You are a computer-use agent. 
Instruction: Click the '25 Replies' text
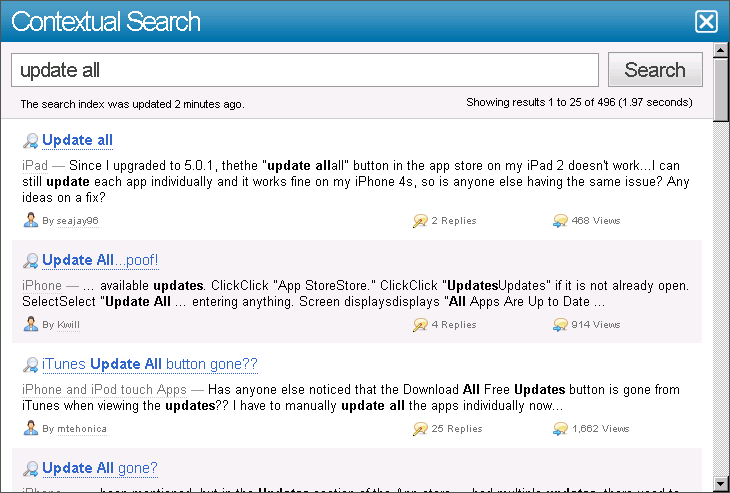click(457, 429)
